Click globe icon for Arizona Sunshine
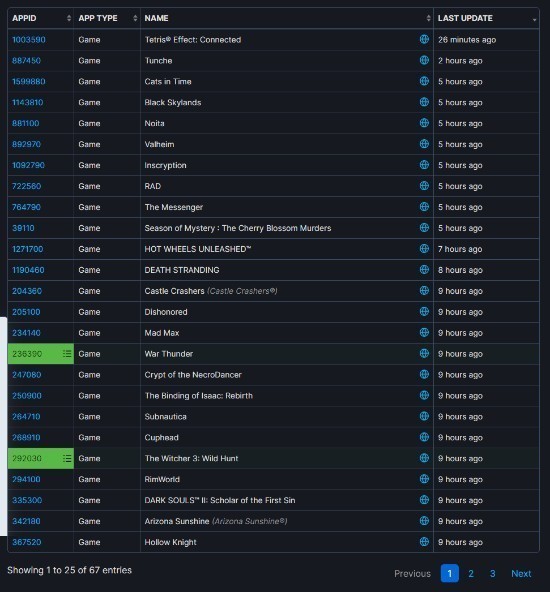550x592 pixels. 424,521
